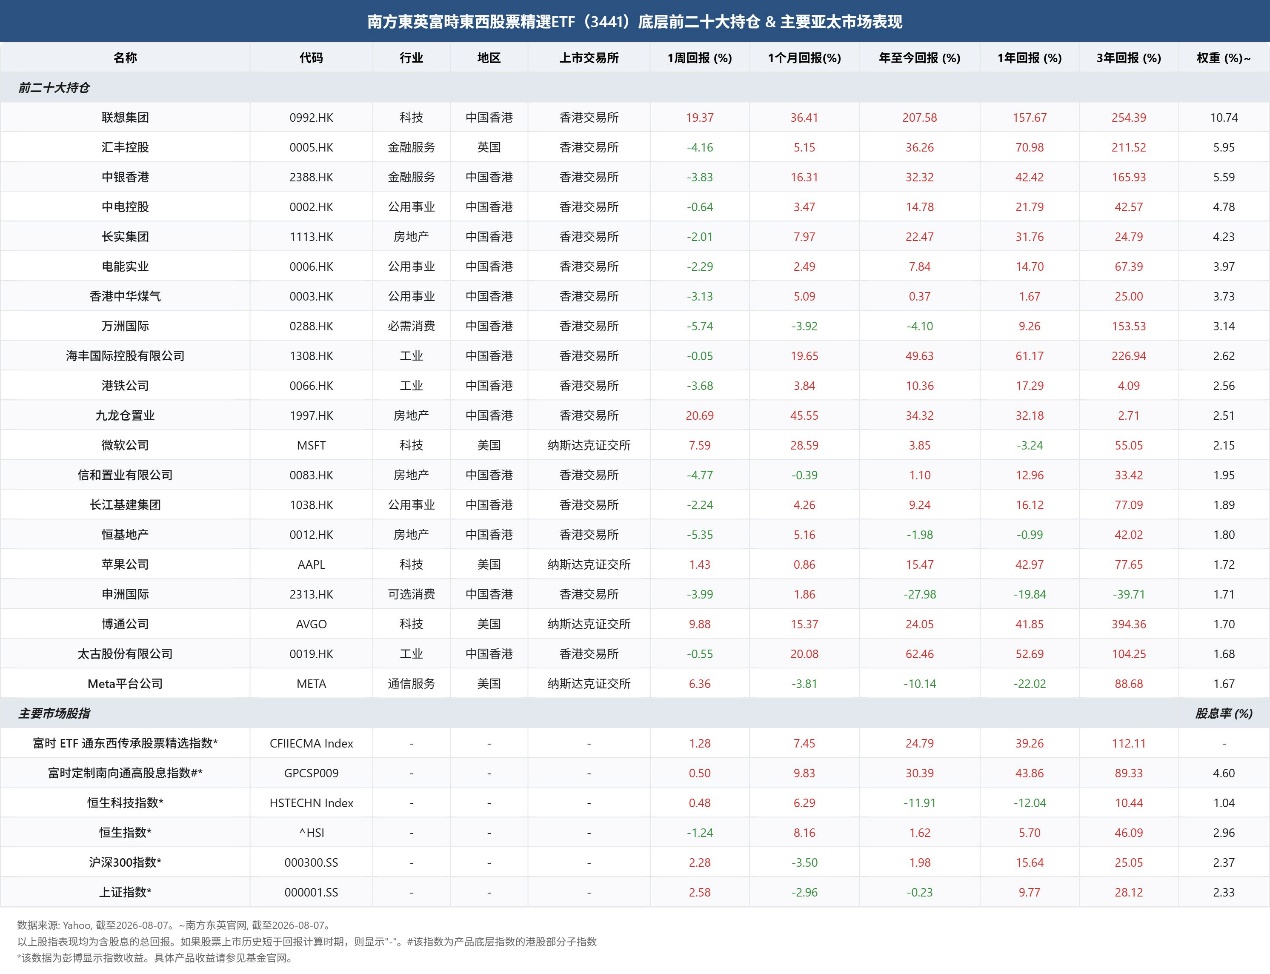Click the table title mentioning ETF（3441）

[x=635, y=22]
